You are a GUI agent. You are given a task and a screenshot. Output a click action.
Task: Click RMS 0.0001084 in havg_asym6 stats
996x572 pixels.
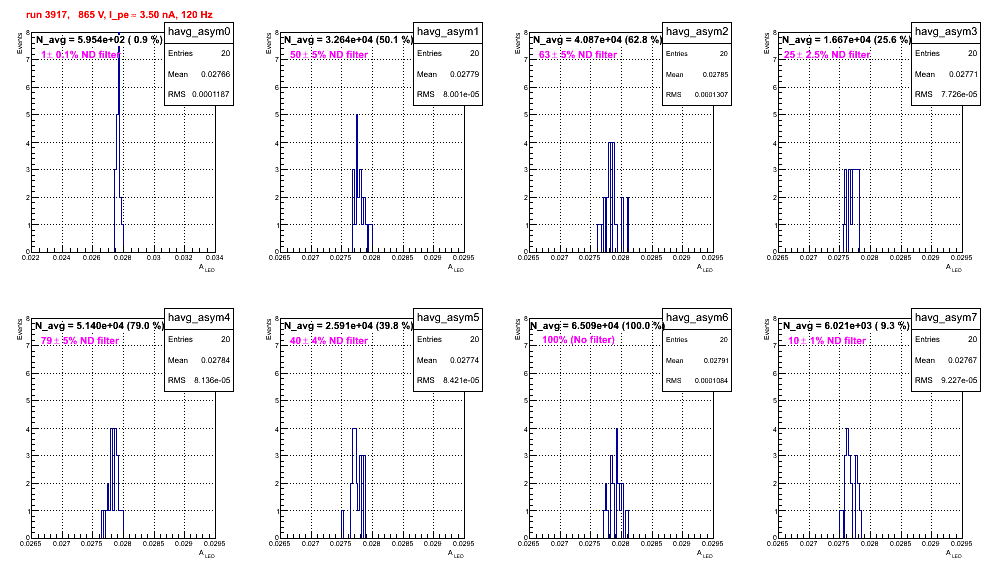pos(697,380)
